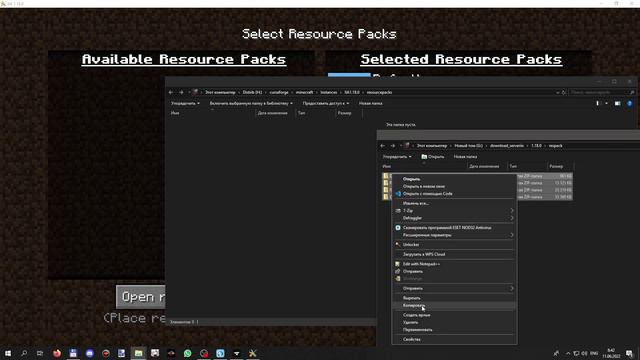Image resolution: width=640 pixels, height=360 pixels.
Task: Expand the Отправить submenu arrow
Action: 512,288
